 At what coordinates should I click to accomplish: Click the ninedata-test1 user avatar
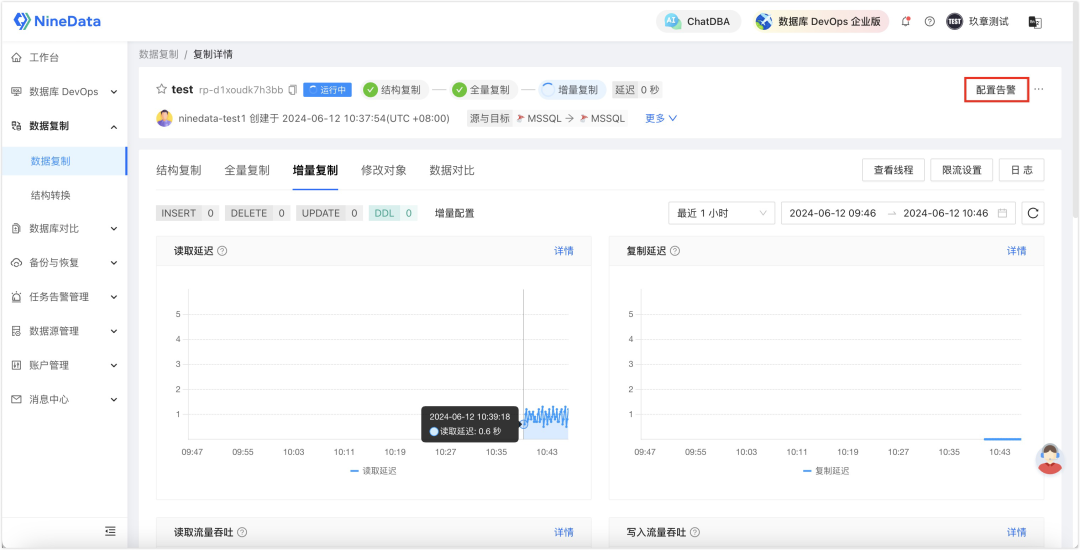[165, 118]
